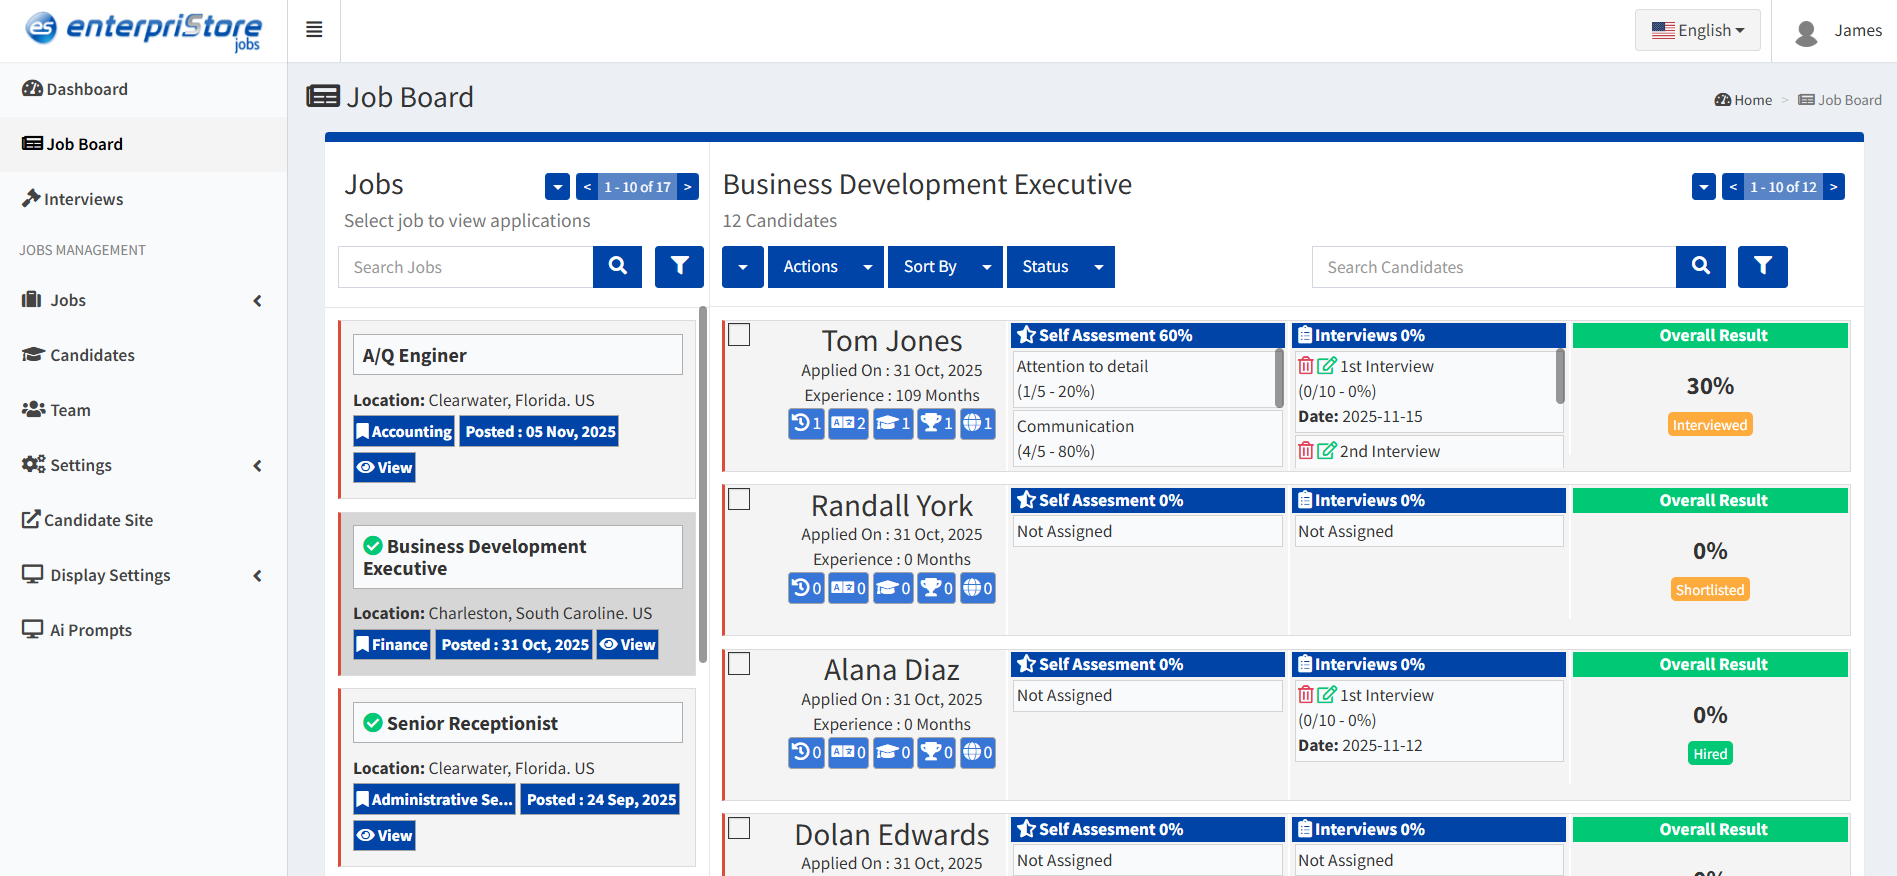Open the English language dropdown
Screen dimensions: 1897x876
tap(1698, 30)
